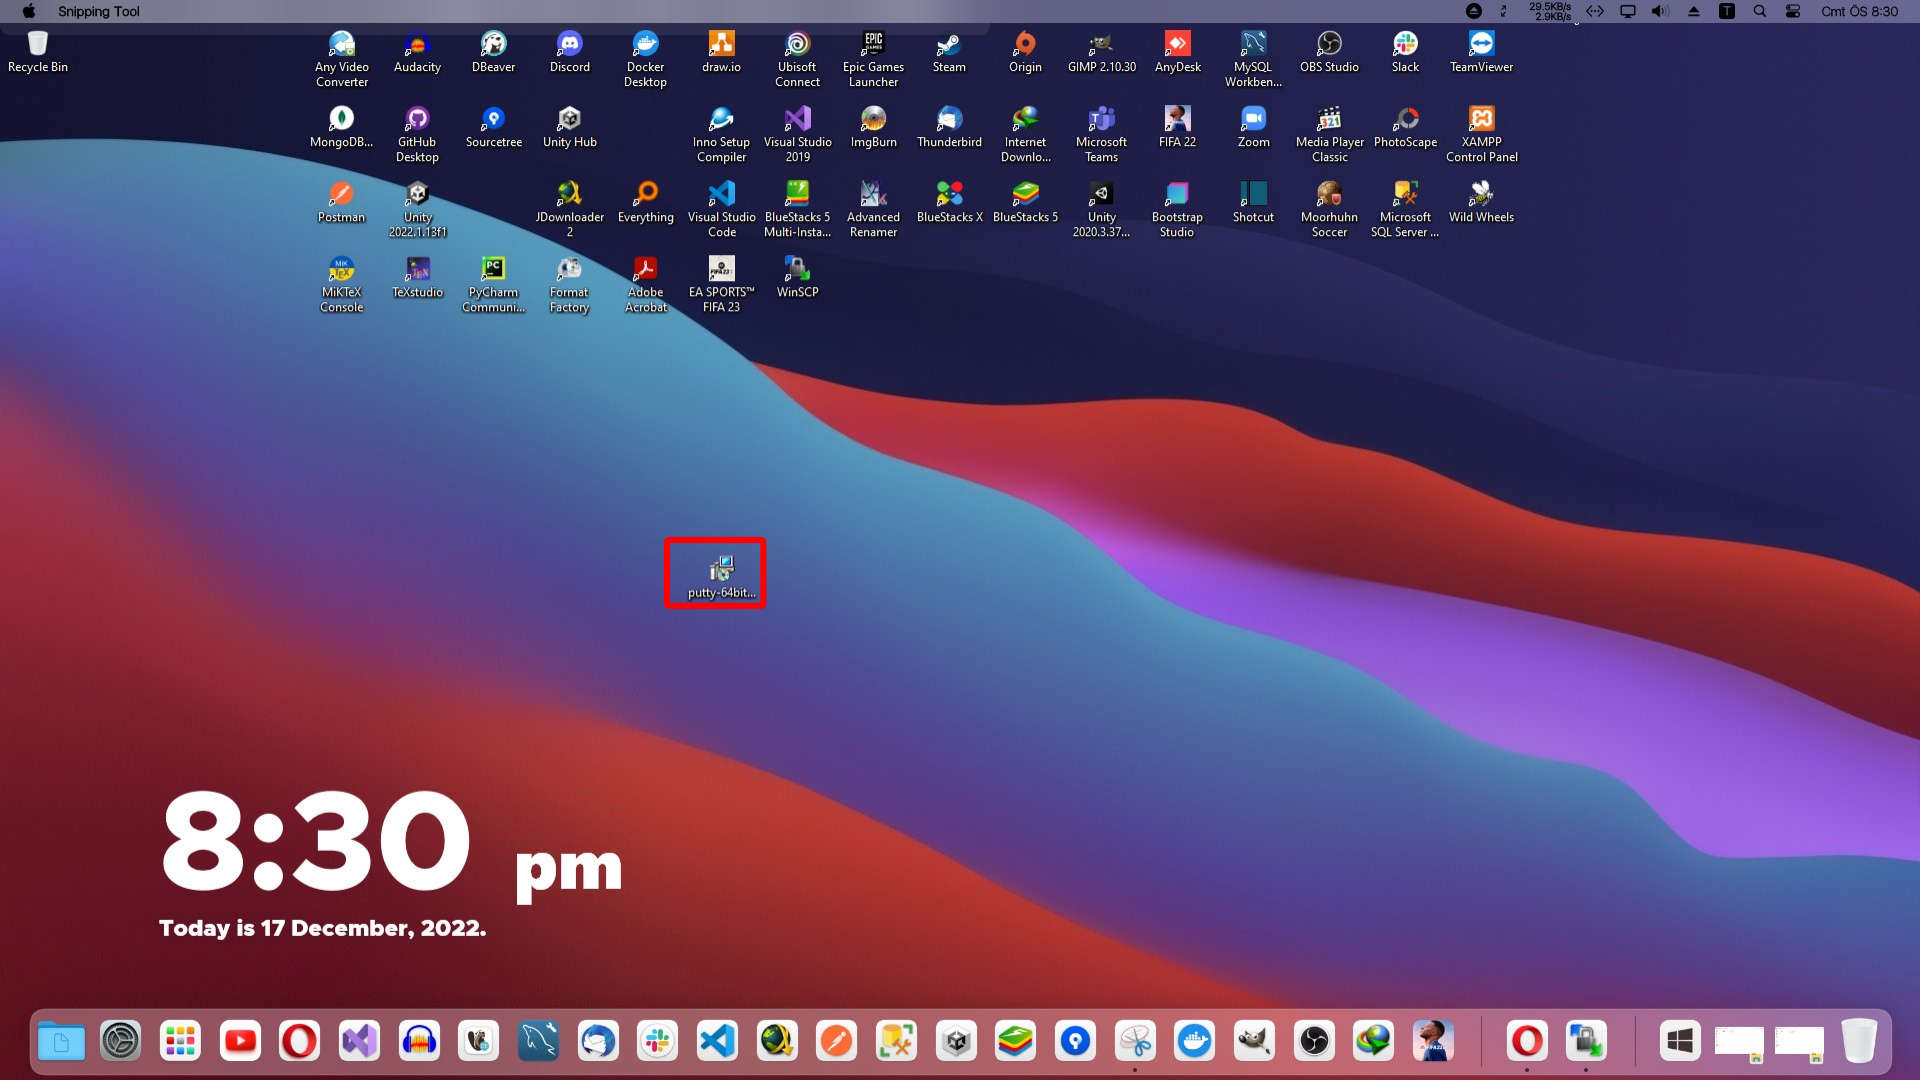1921x1080 pixels.
Task: Select EA SPORTS FIFA 23 shortcut
Action: click(721, 285)
